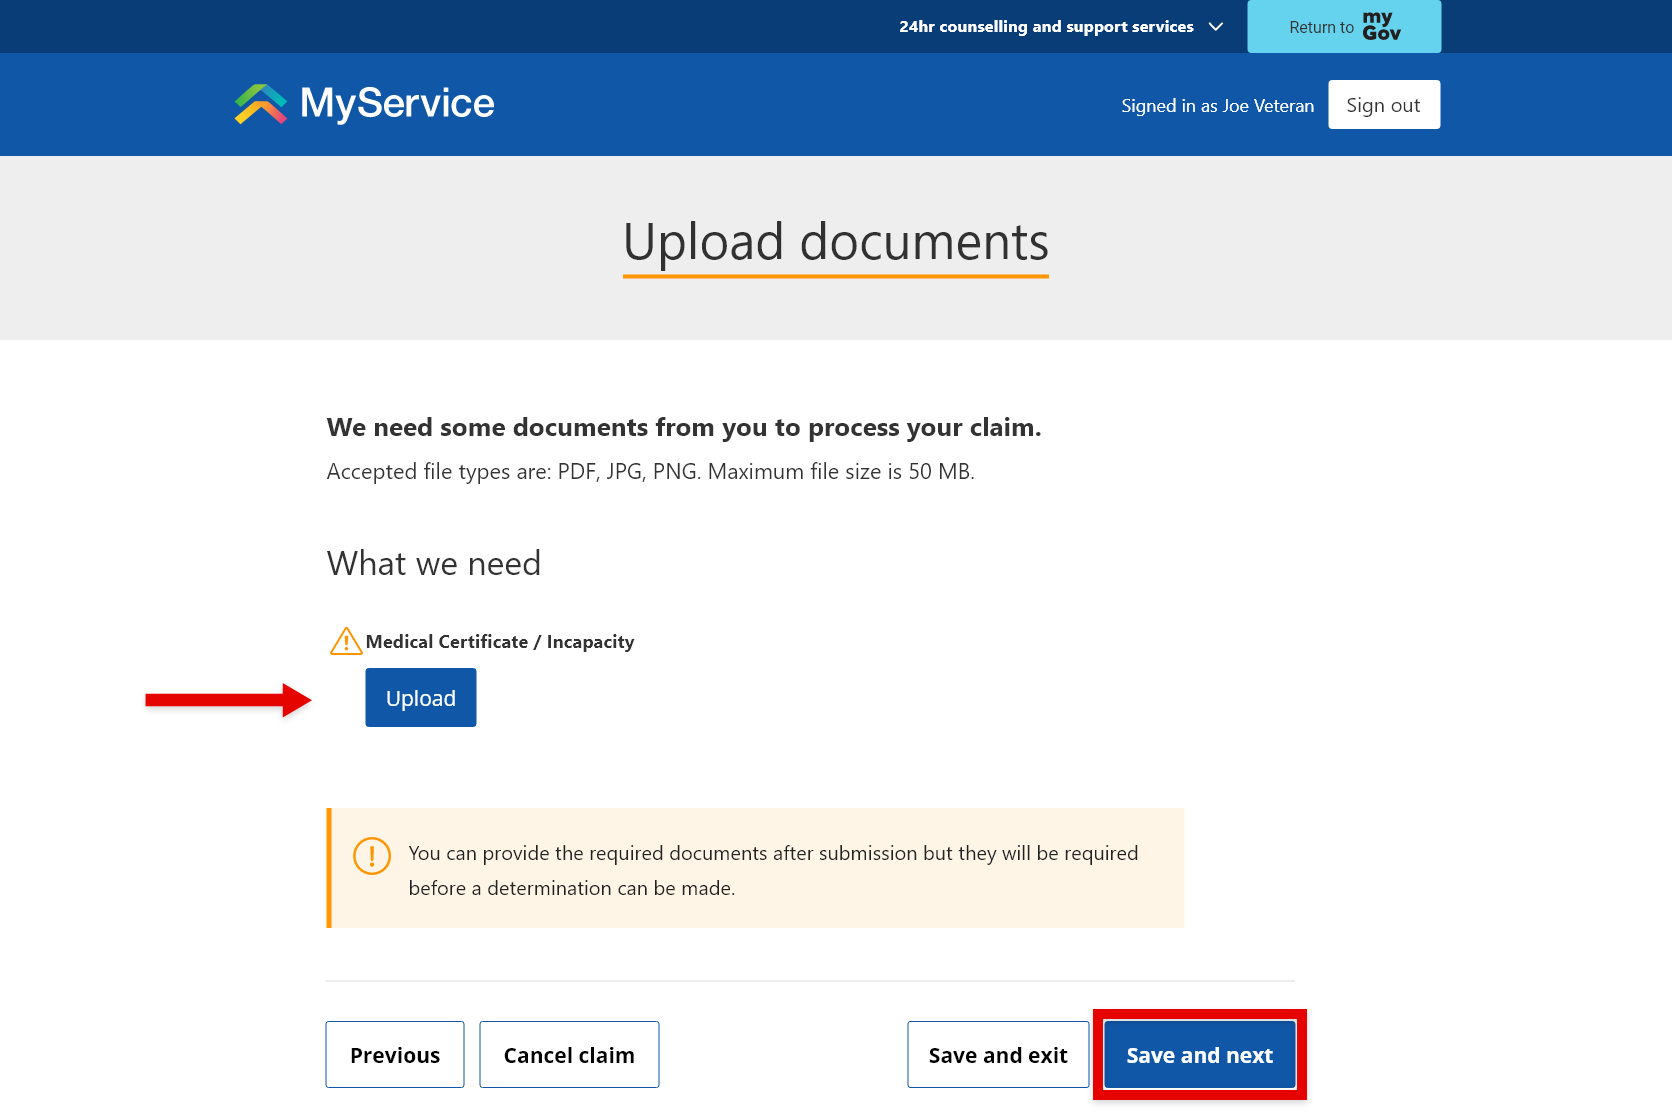The width and height of the screenshot is (1672, 1115).
Task: Click Save and exit
Action: (x=998, y=1055)
